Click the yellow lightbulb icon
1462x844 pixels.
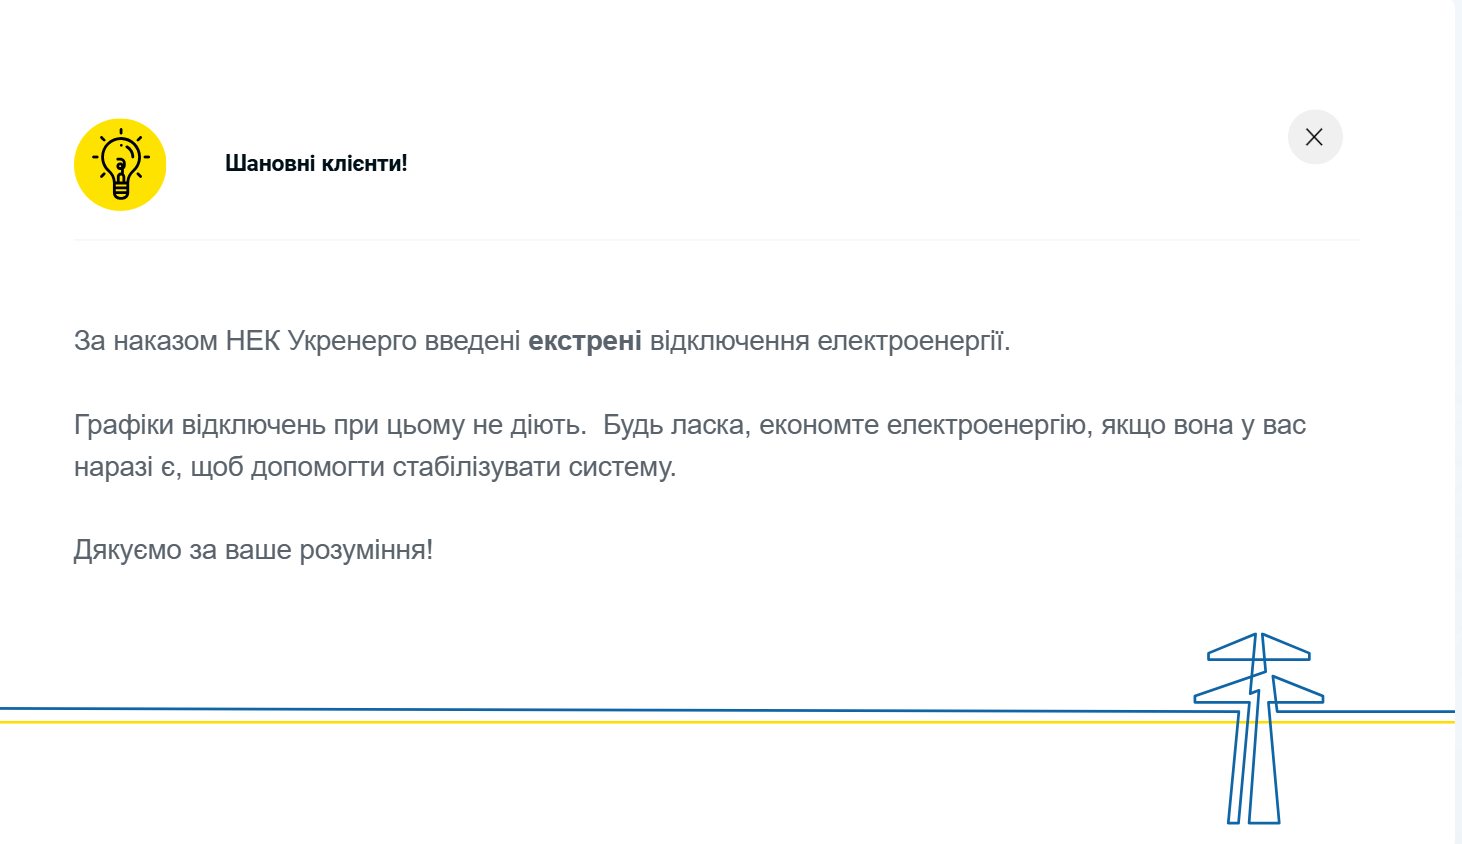click(120, 164)
